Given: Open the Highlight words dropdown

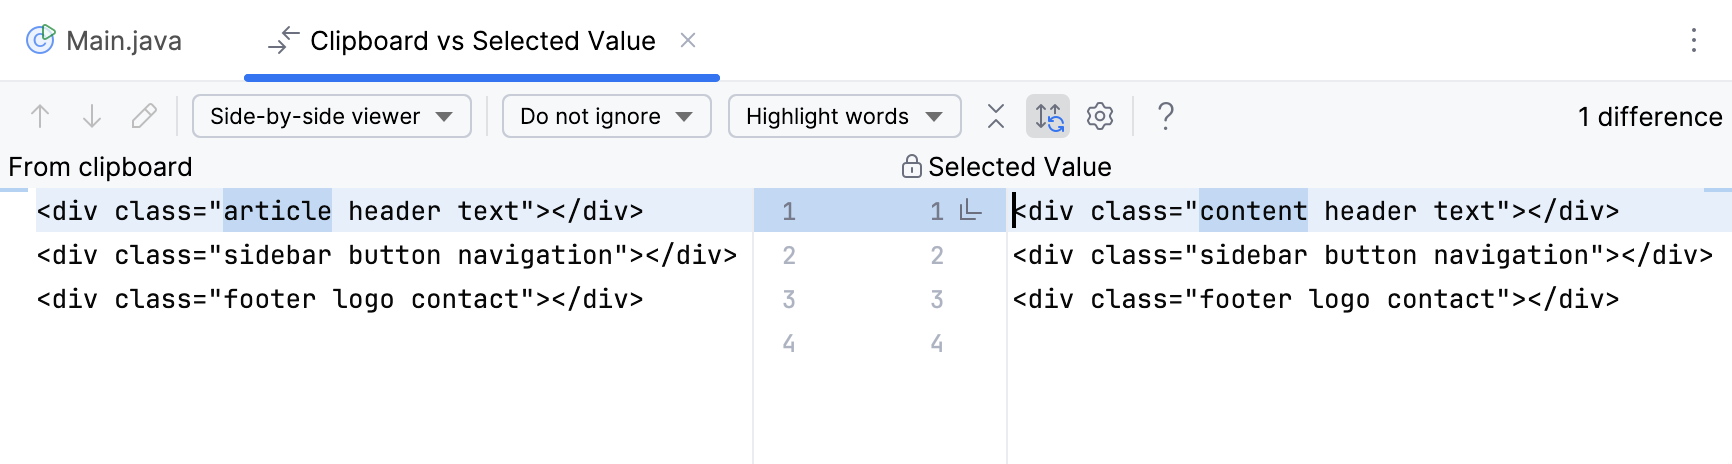Looking at the screenshot, I should pyautogui.click(x=844, y=117).
